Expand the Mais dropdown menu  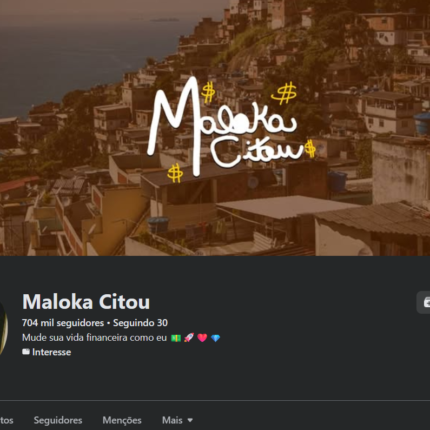[177, 420]
